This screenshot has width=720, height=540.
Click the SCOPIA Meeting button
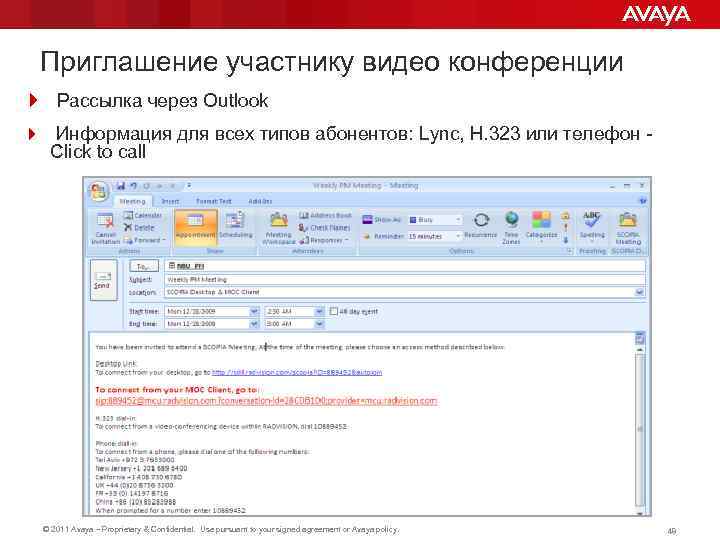(x=628, y=228)
